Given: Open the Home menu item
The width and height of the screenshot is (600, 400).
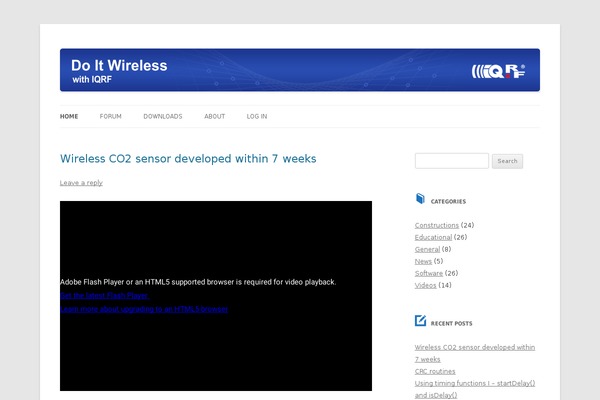Looking at the screenshot, I should [69, 116].
